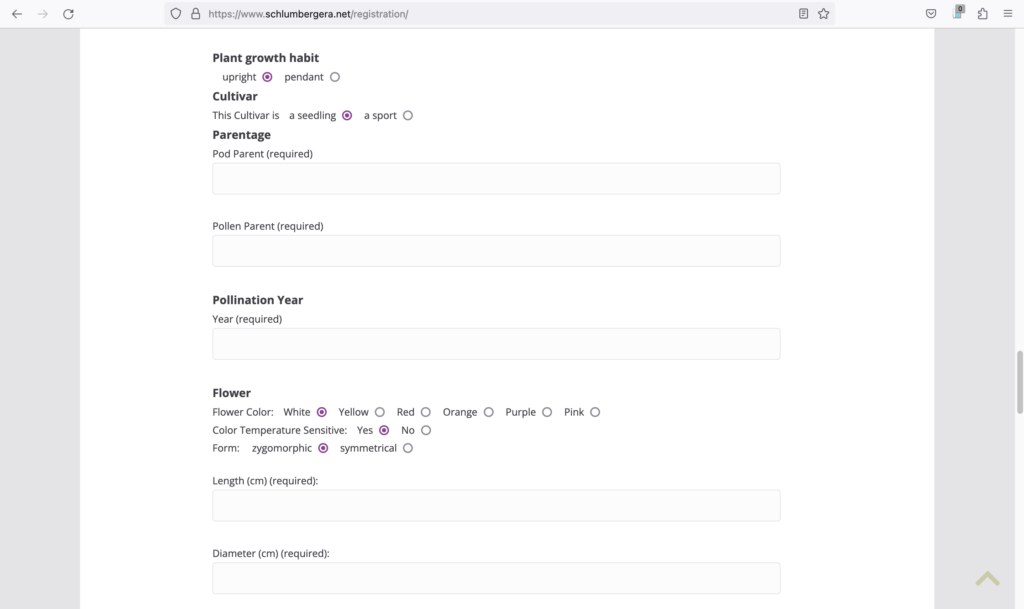Pick Pink as flower color
This screenshot has width=1024, height=609.
pos(595,412)
